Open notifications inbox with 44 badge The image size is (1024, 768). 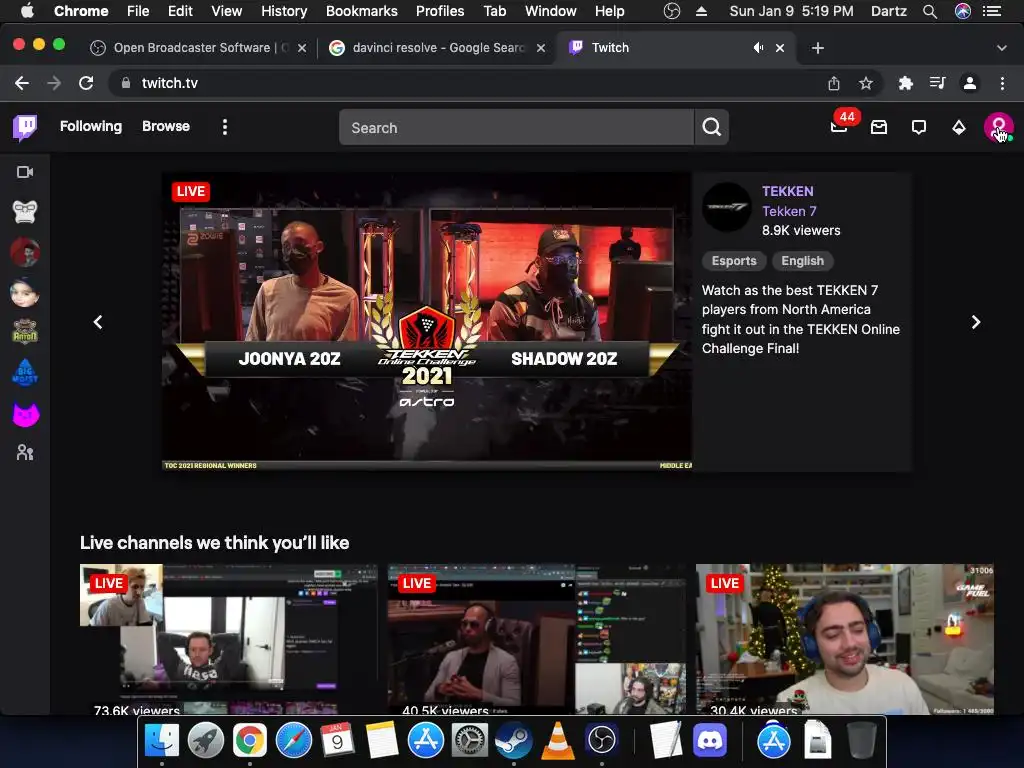coord(839,126)
